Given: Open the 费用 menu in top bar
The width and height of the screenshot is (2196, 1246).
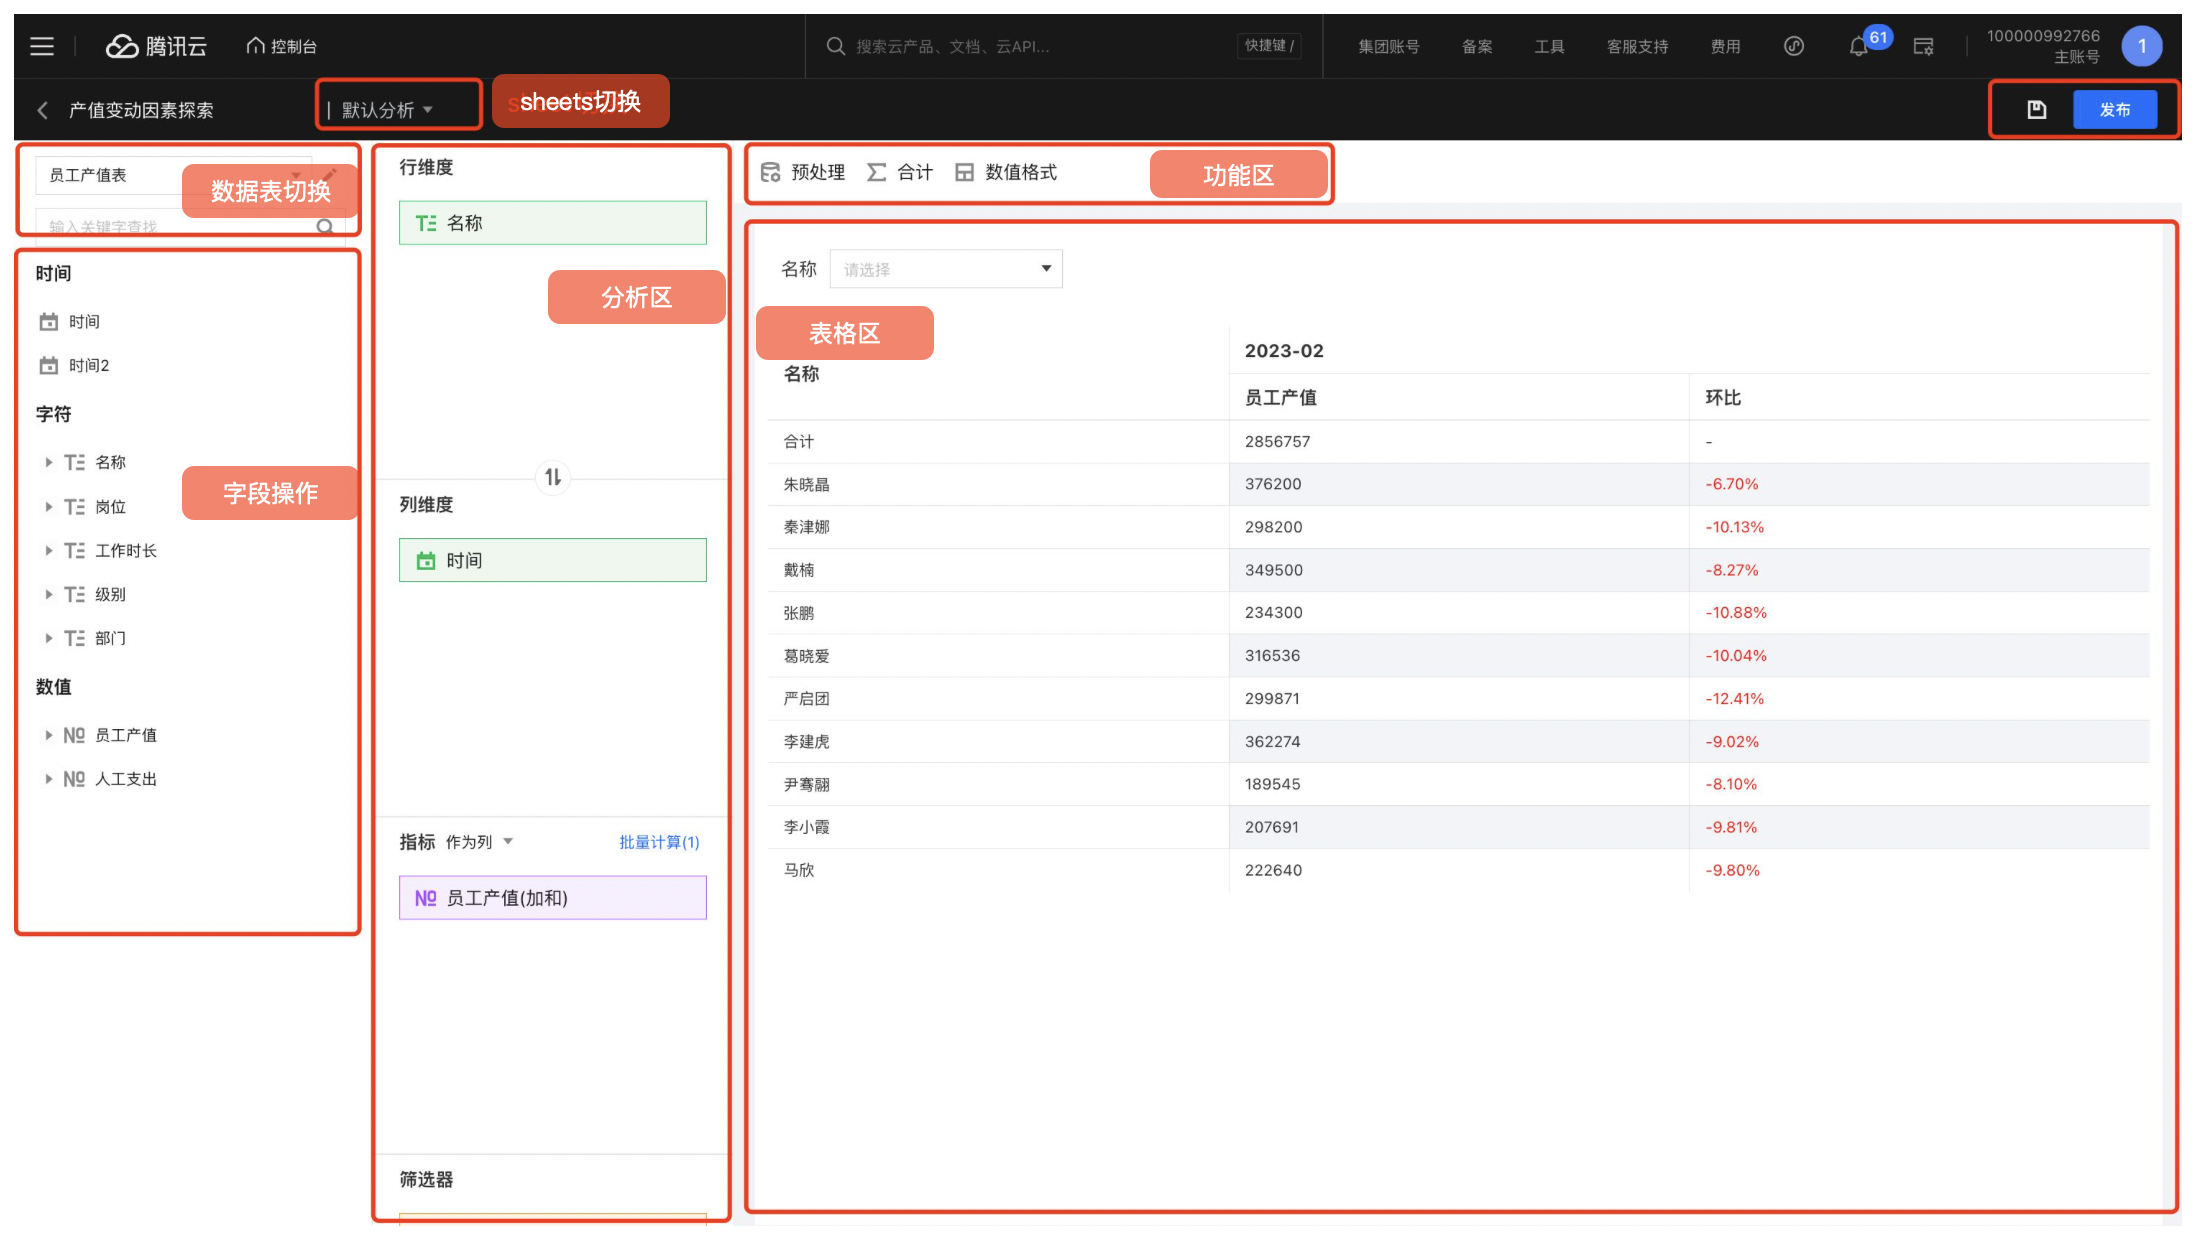Looking at the screenshot, I should tap(1725, 46).
